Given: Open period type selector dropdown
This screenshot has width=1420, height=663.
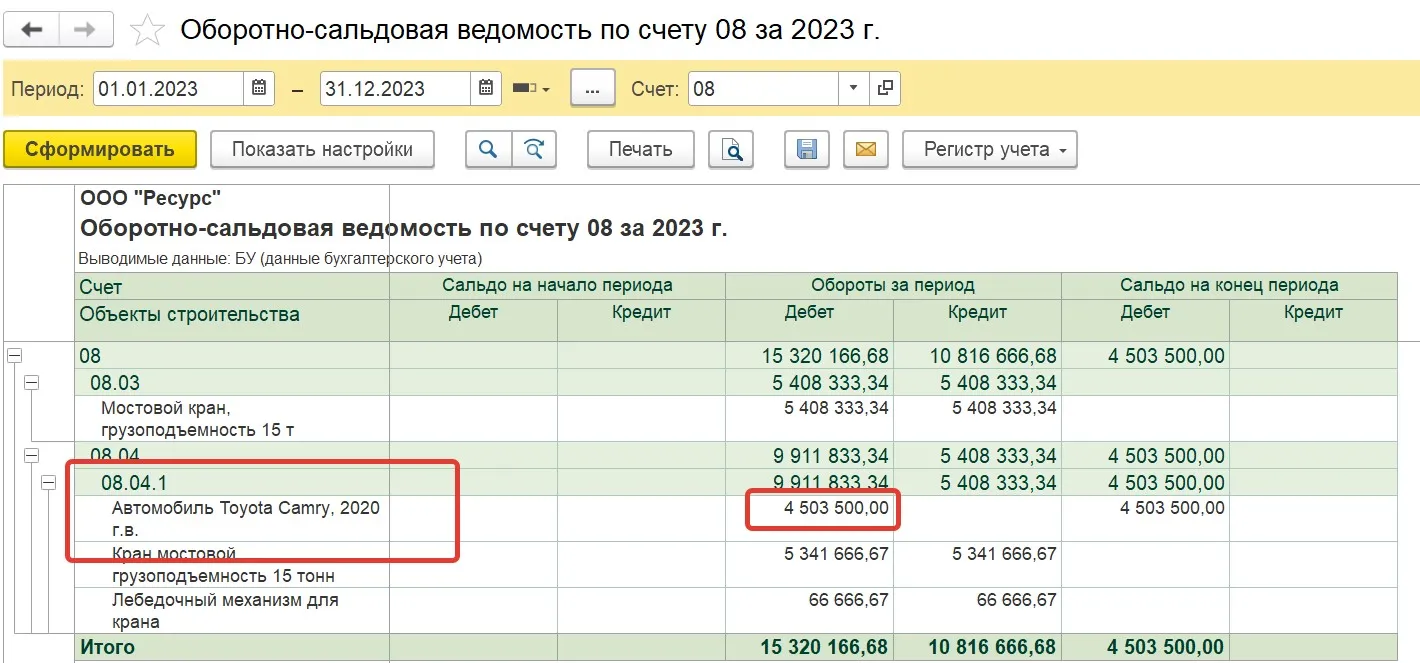Looking at the screenshot, I should pos(531,88).
